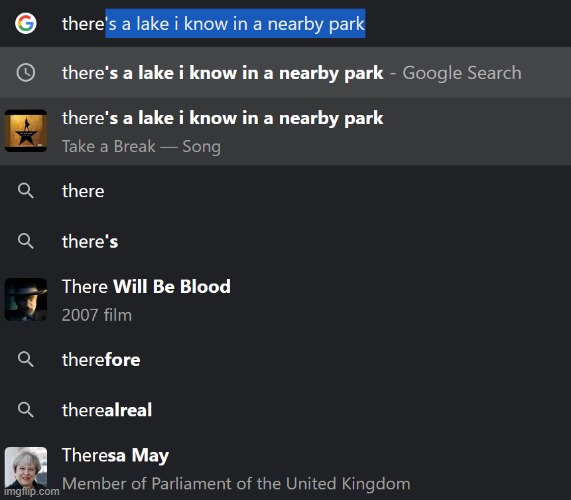Click "Member of Parliament of the United Kingdom" description
Viewport: 571px width, 500px height.
coord(236,484)
